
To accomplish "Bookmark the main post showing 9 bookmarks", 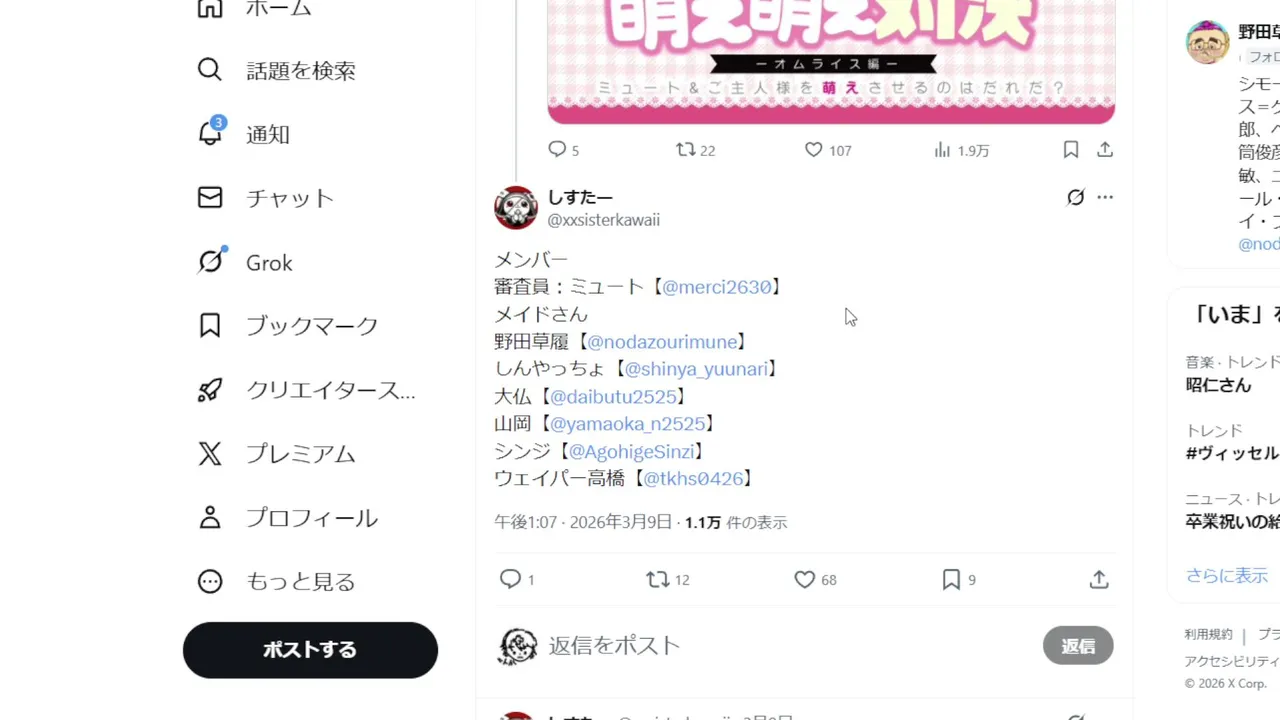I will click(x=951, y=579).
